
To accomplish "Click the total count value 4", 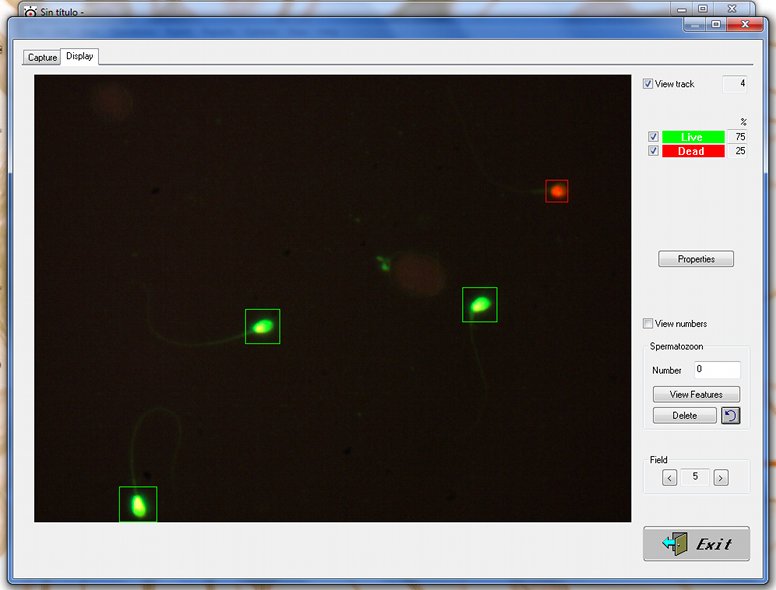I will (735, 84).
